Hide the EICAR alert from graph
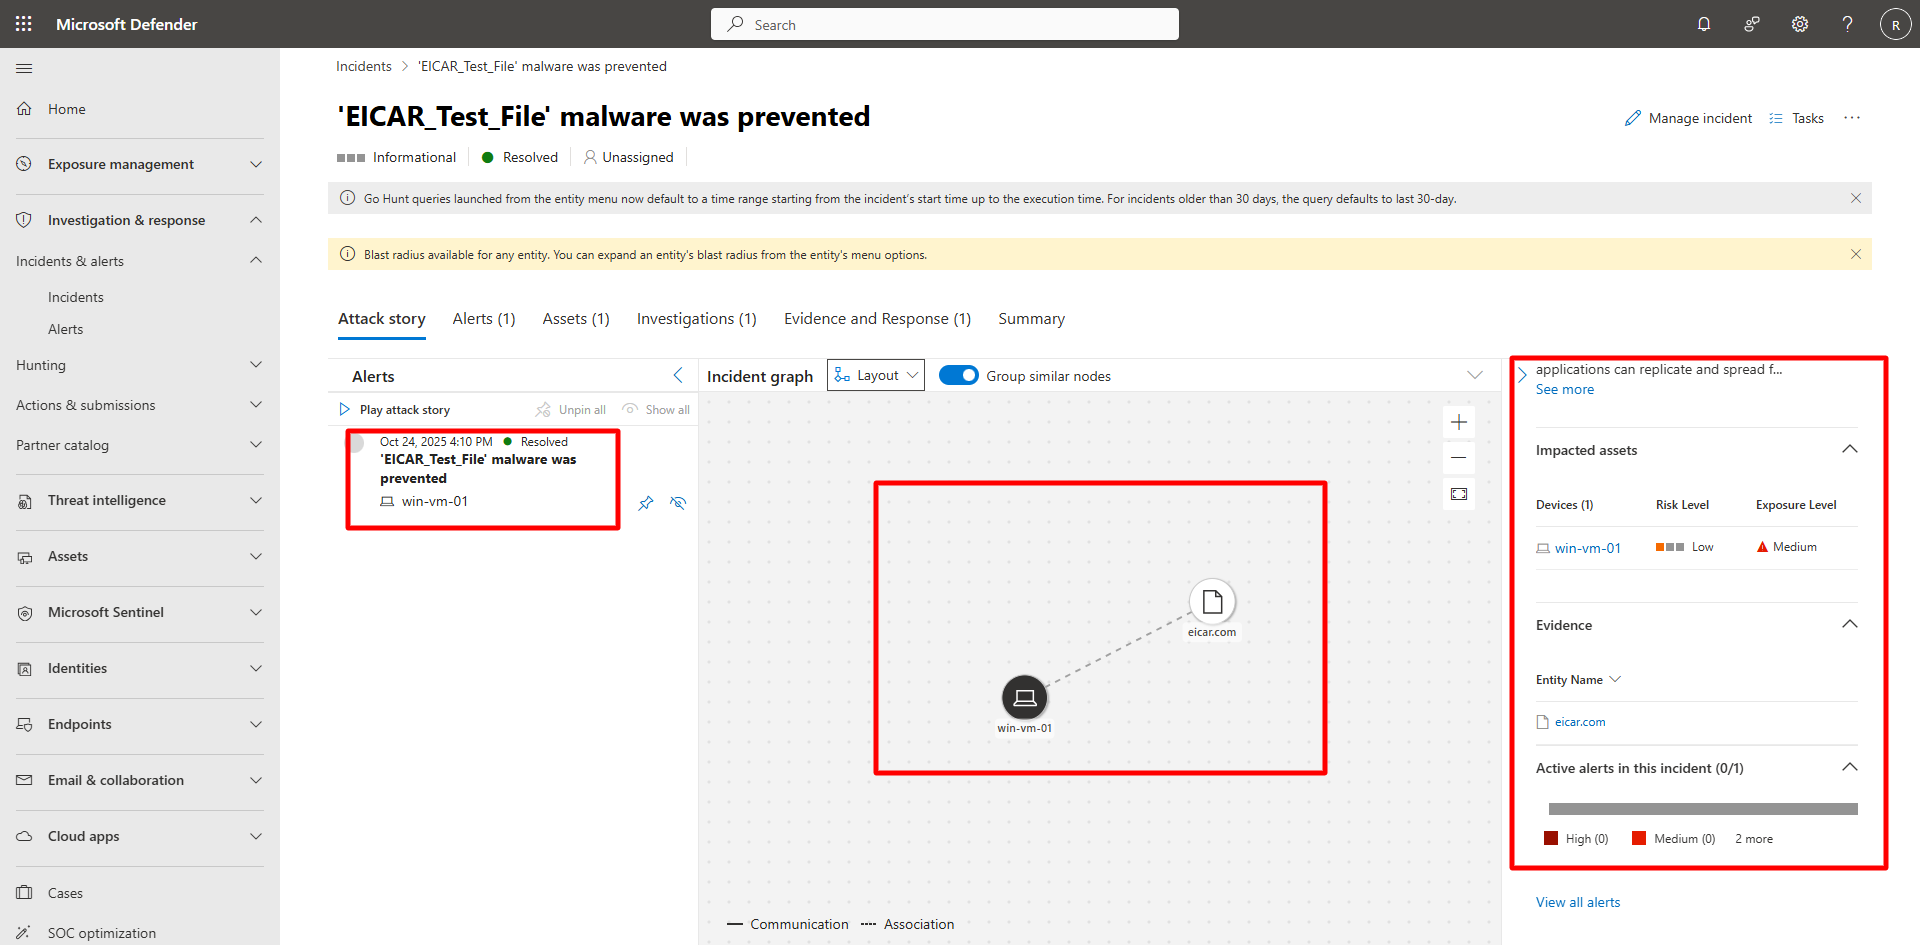Viewport: 1920px width, 945px height. coord(678,503)
